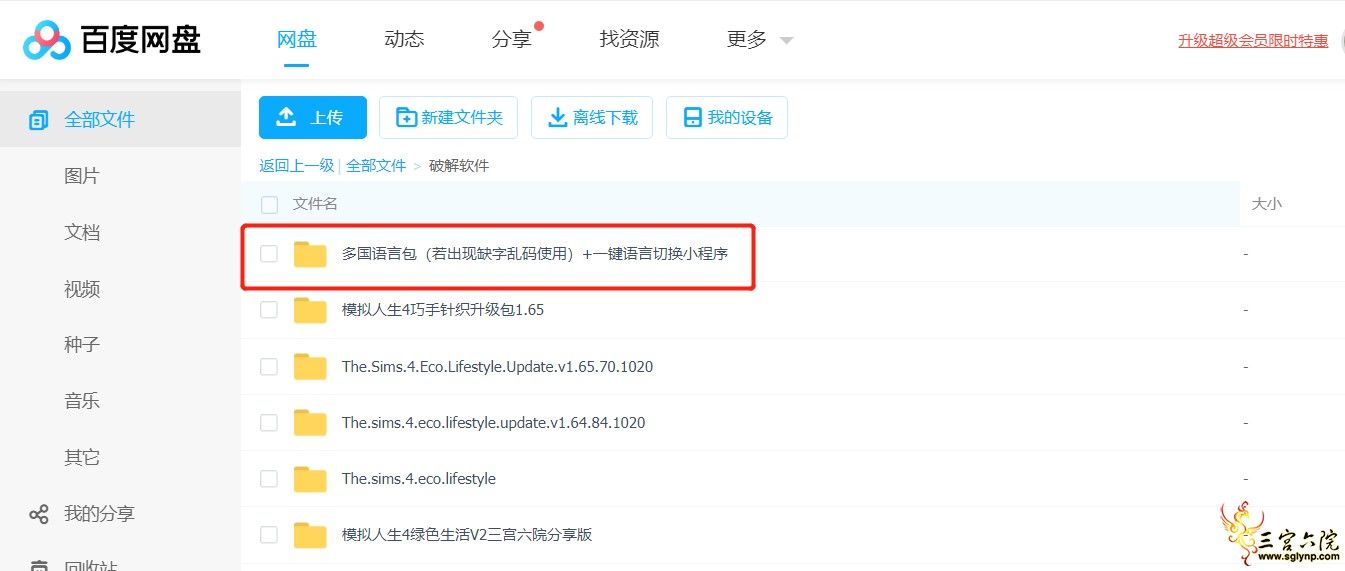Click the 上传 upload button
This screenshot has height=571, width=1345.
tap(313, 117)
